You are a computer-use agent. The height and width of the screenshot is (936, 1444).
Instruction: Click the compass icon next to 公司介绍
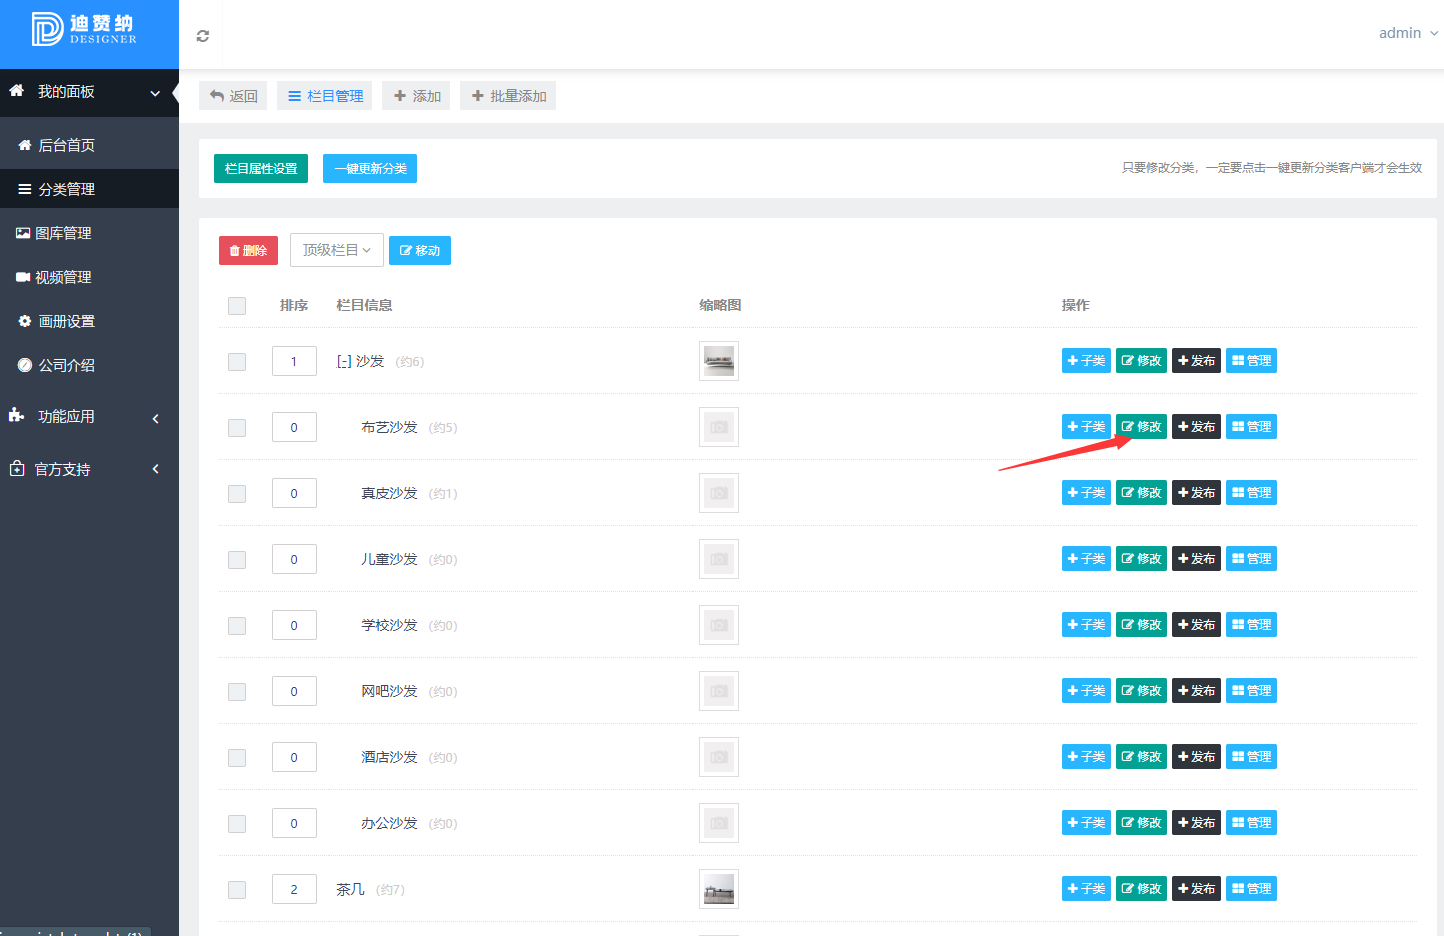[25, 365]
